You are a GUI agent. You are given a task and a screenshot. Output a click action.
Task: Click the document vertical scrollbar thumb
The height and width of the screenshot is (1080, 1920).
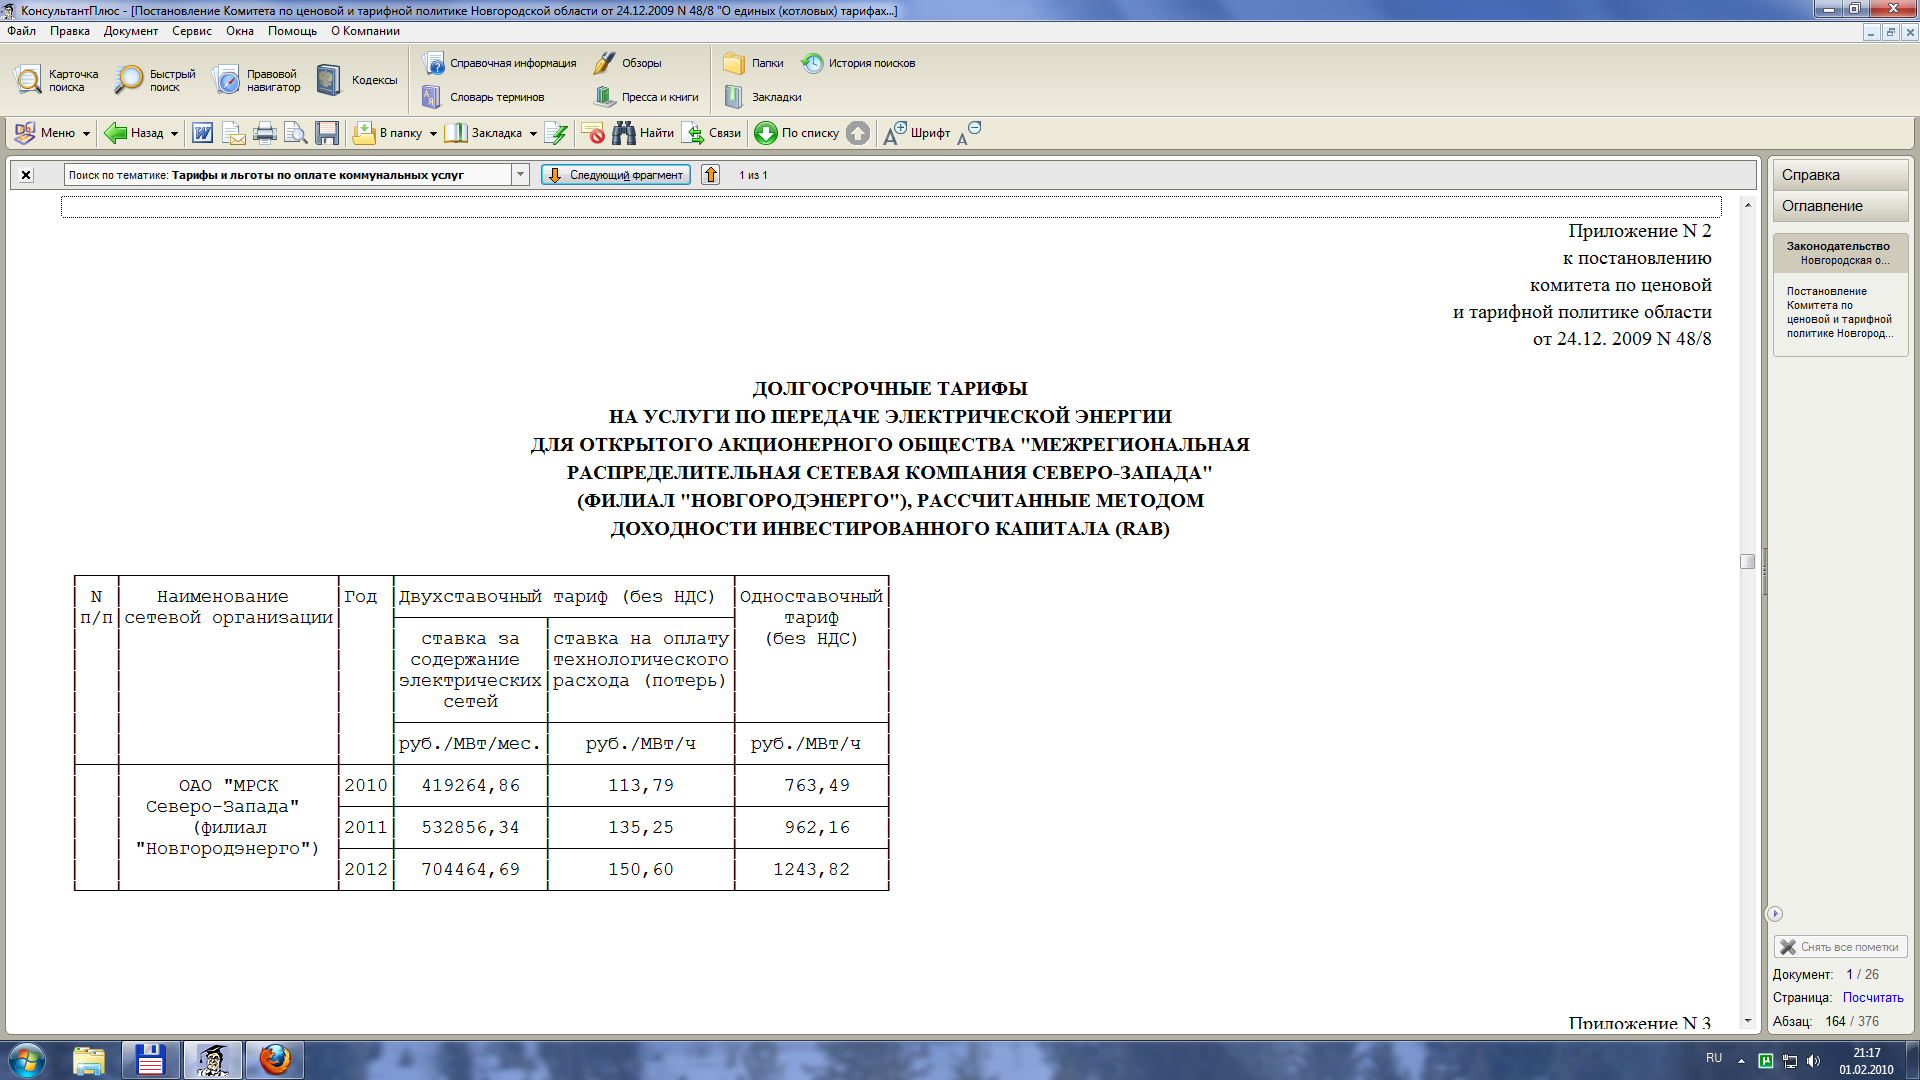1747,562
